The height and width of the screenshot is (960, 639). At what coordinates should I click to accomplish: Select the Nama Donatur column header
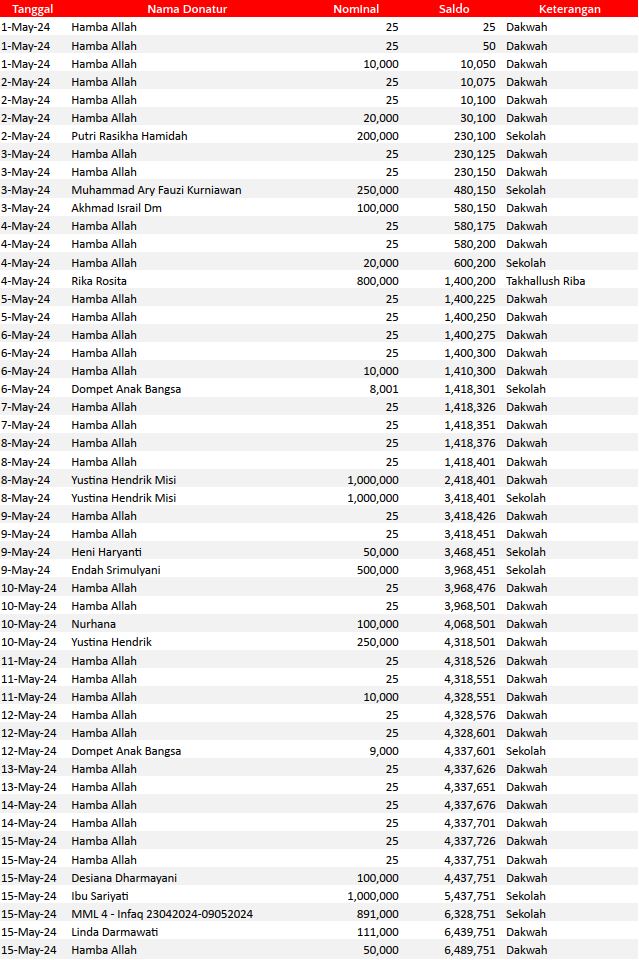pos(187,9)
